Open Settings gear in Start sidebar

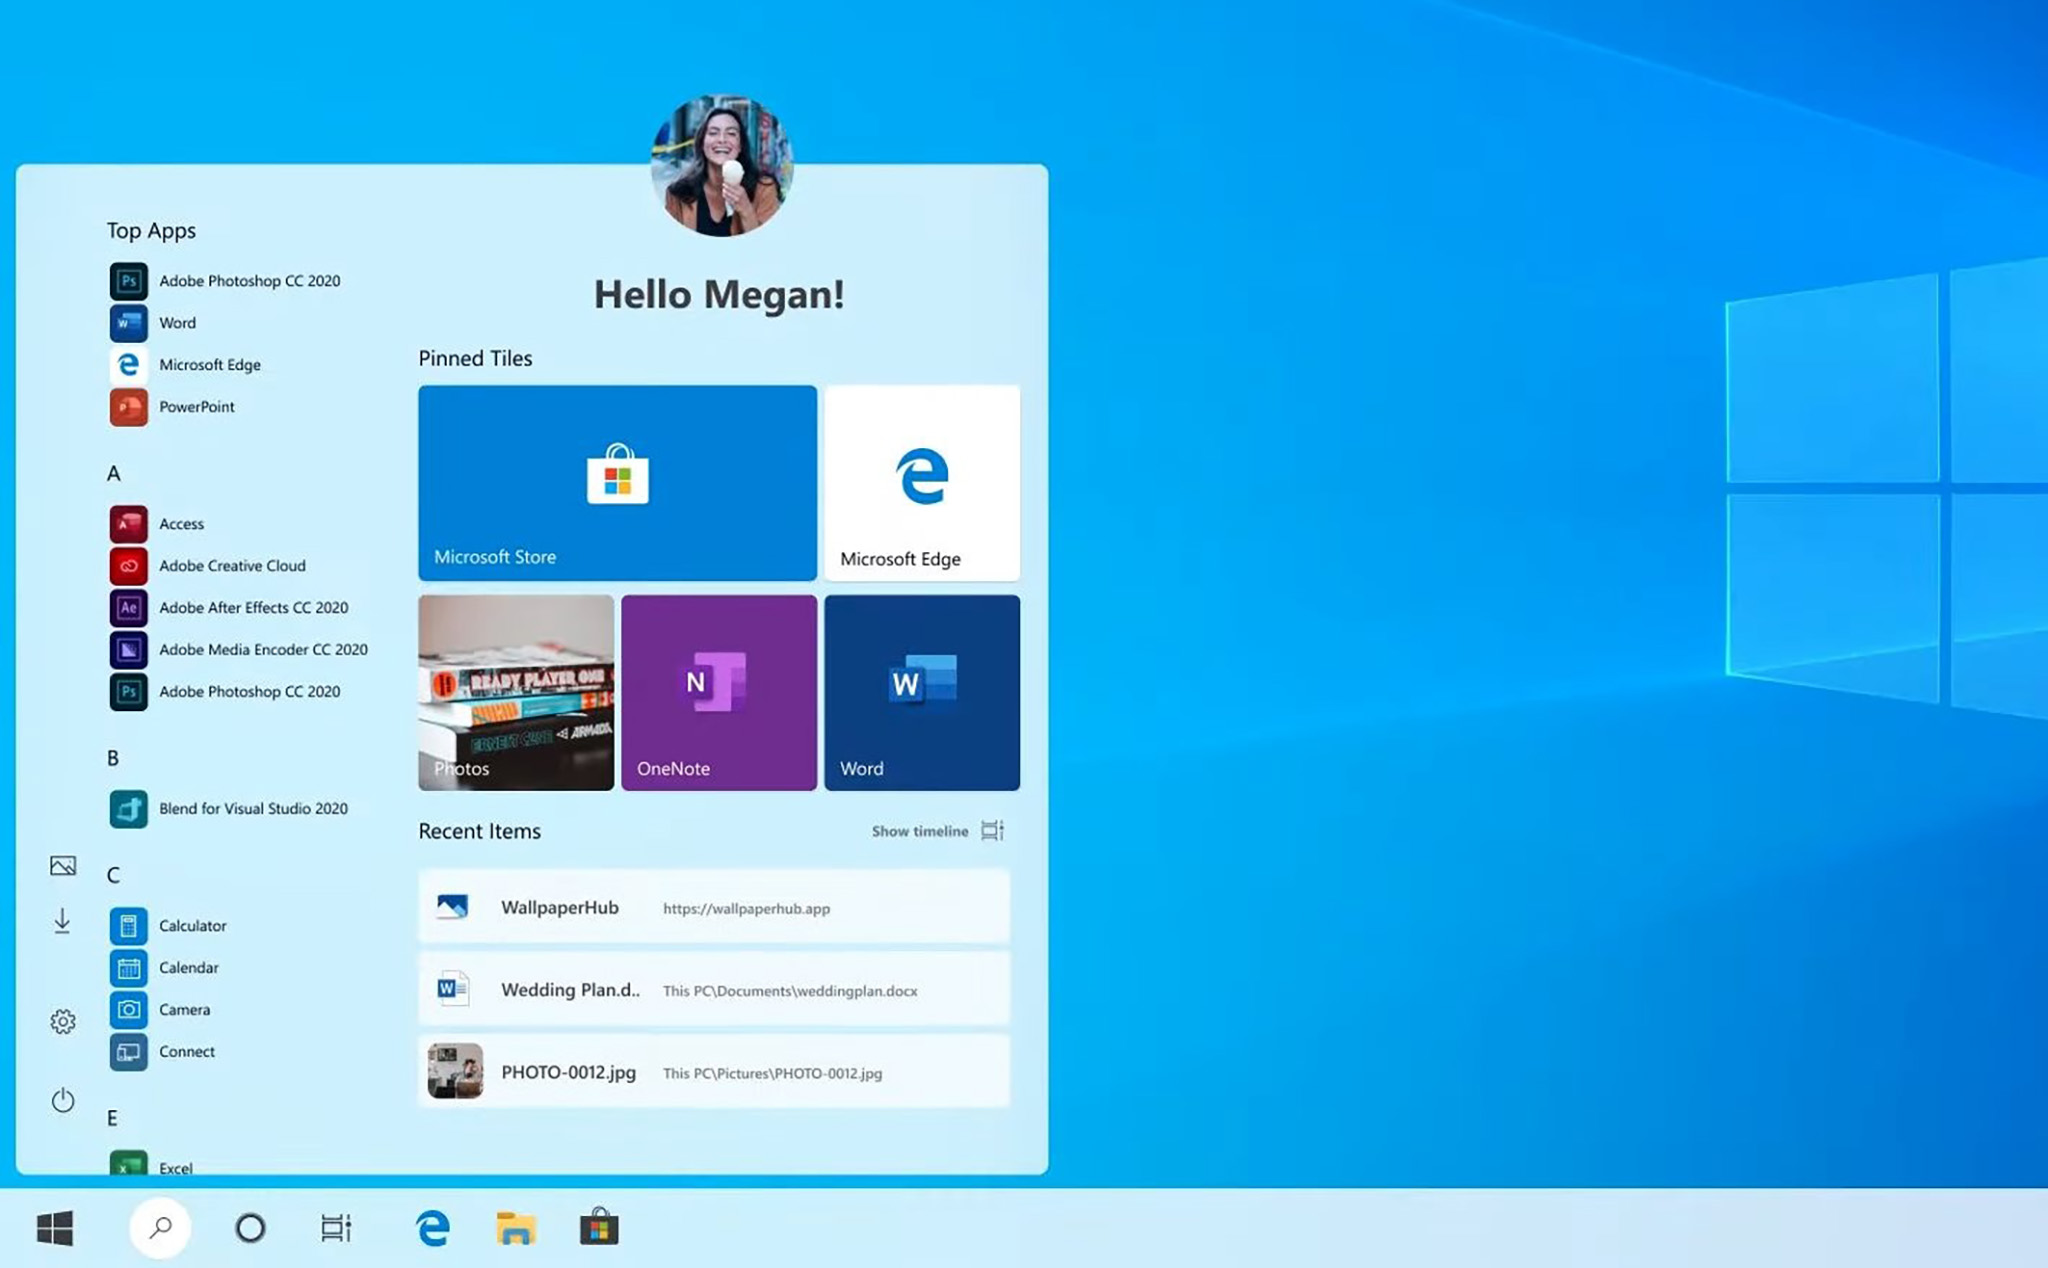63,1021
